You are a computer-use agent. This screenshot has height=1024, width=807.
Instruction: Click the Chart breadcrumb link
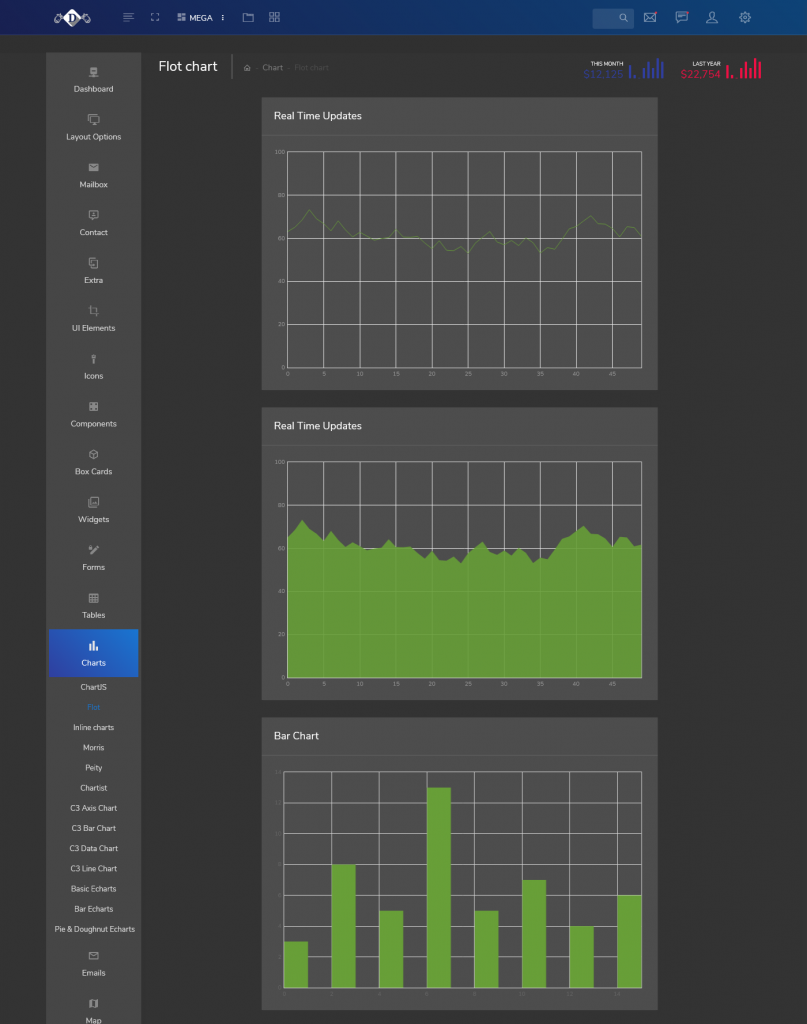272,68
